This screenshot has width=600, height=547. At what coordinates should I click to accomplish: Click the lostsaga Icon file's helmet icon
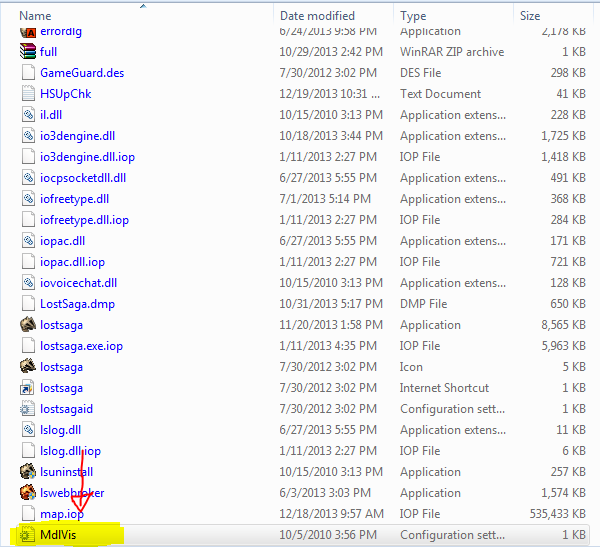(28, 367)
